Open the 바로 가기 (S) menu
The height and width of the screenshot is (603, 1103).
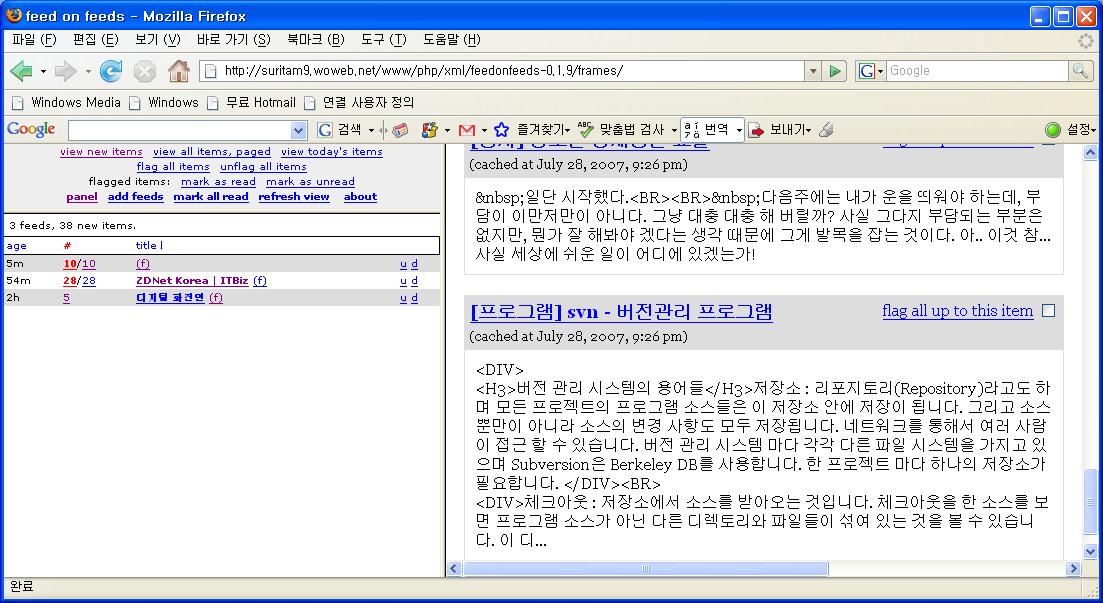(234, 40)
